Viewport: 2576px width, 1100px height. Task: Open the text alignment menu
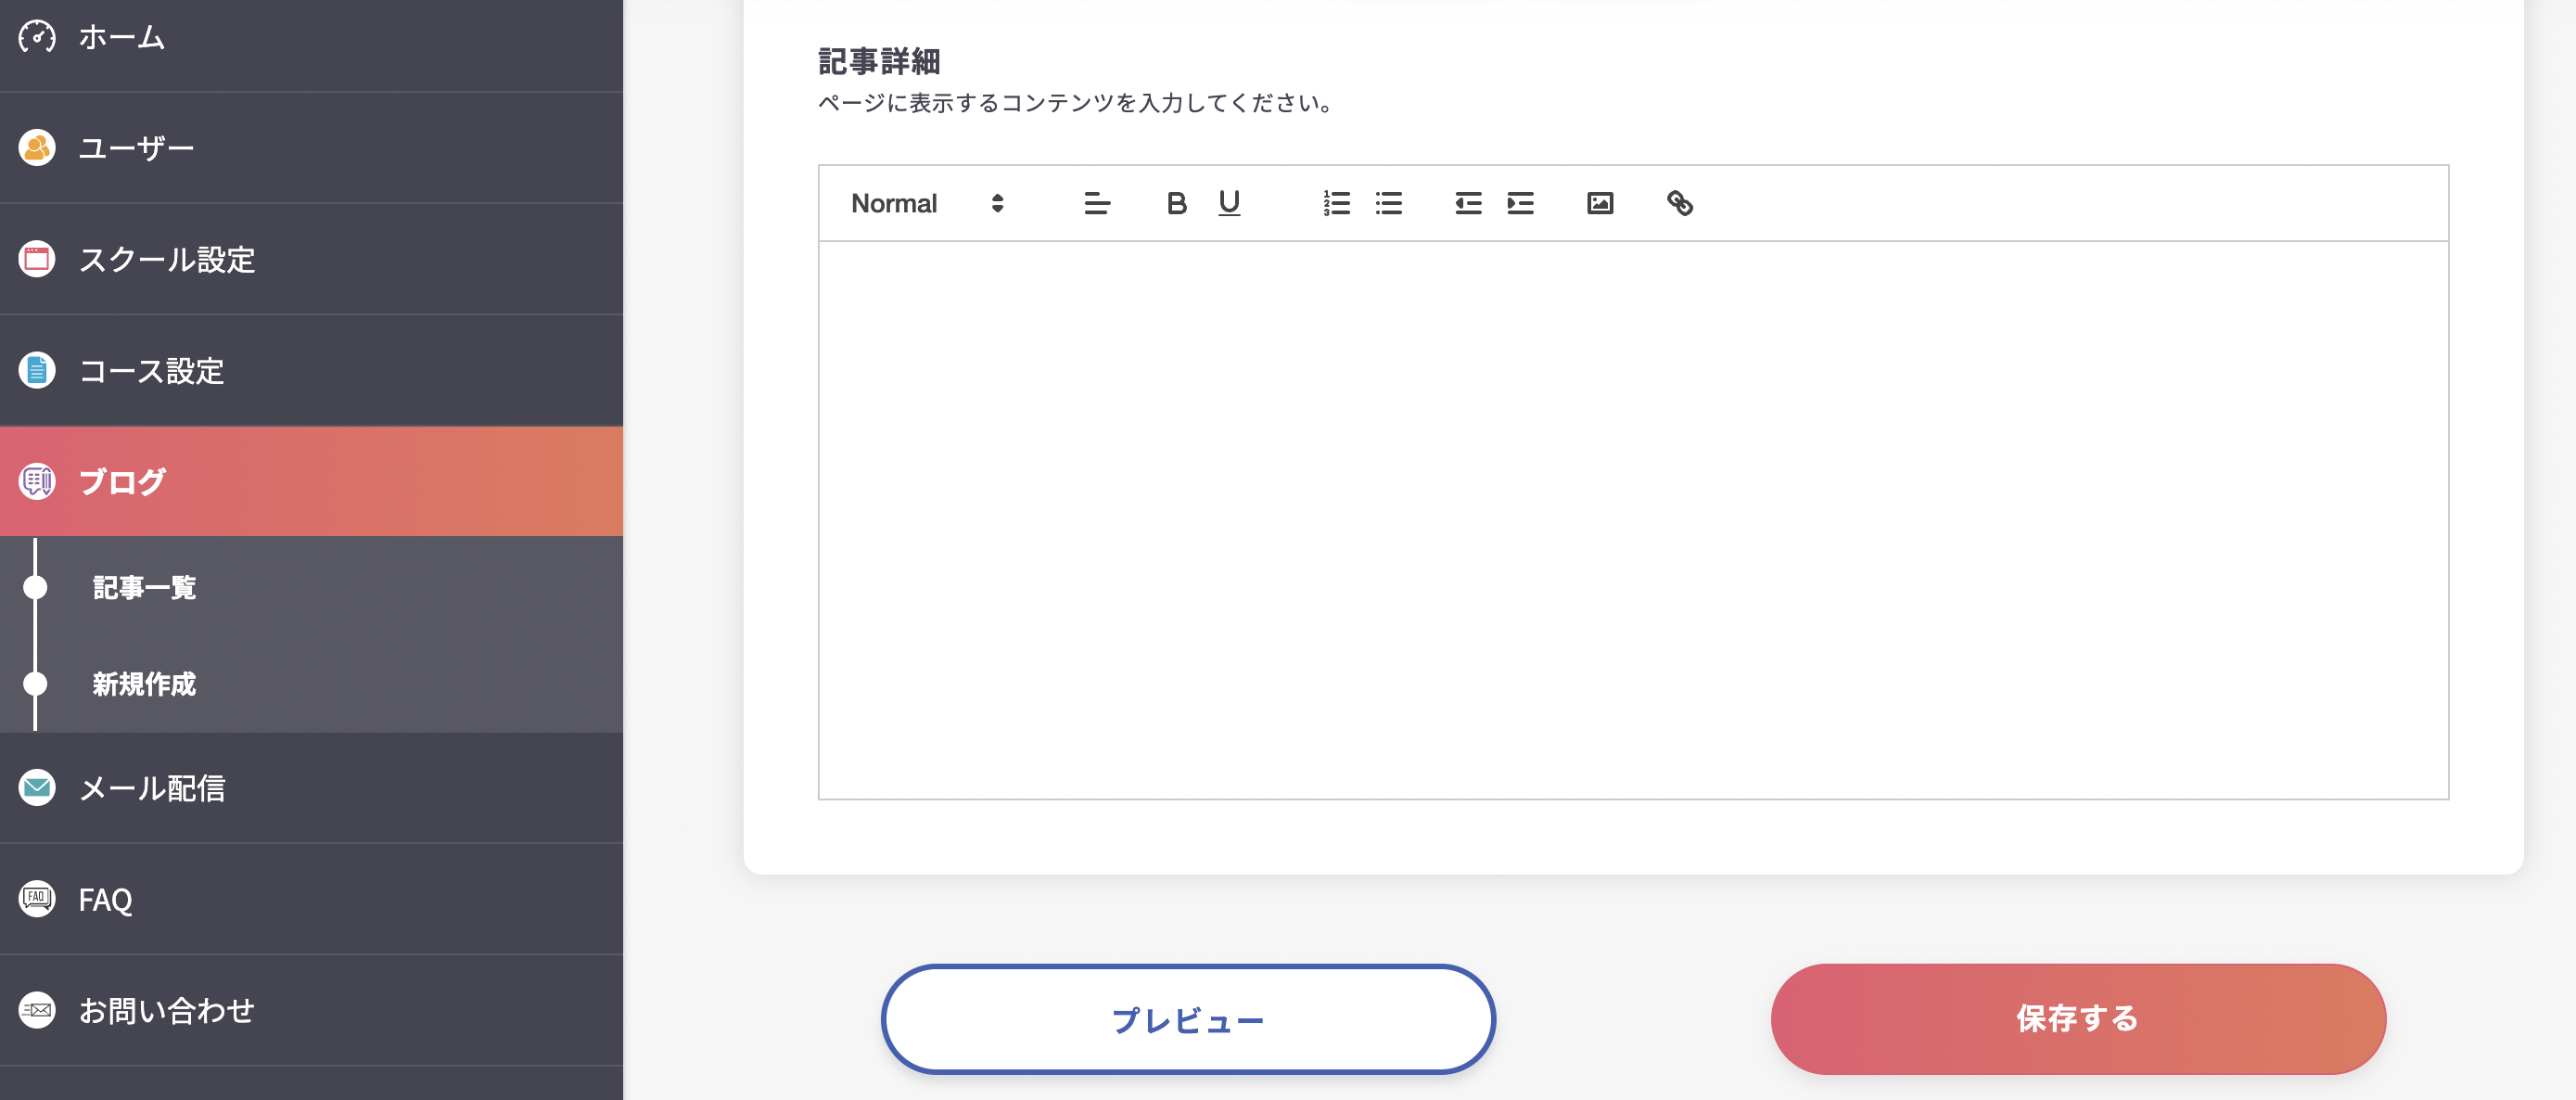(1094, 202)
